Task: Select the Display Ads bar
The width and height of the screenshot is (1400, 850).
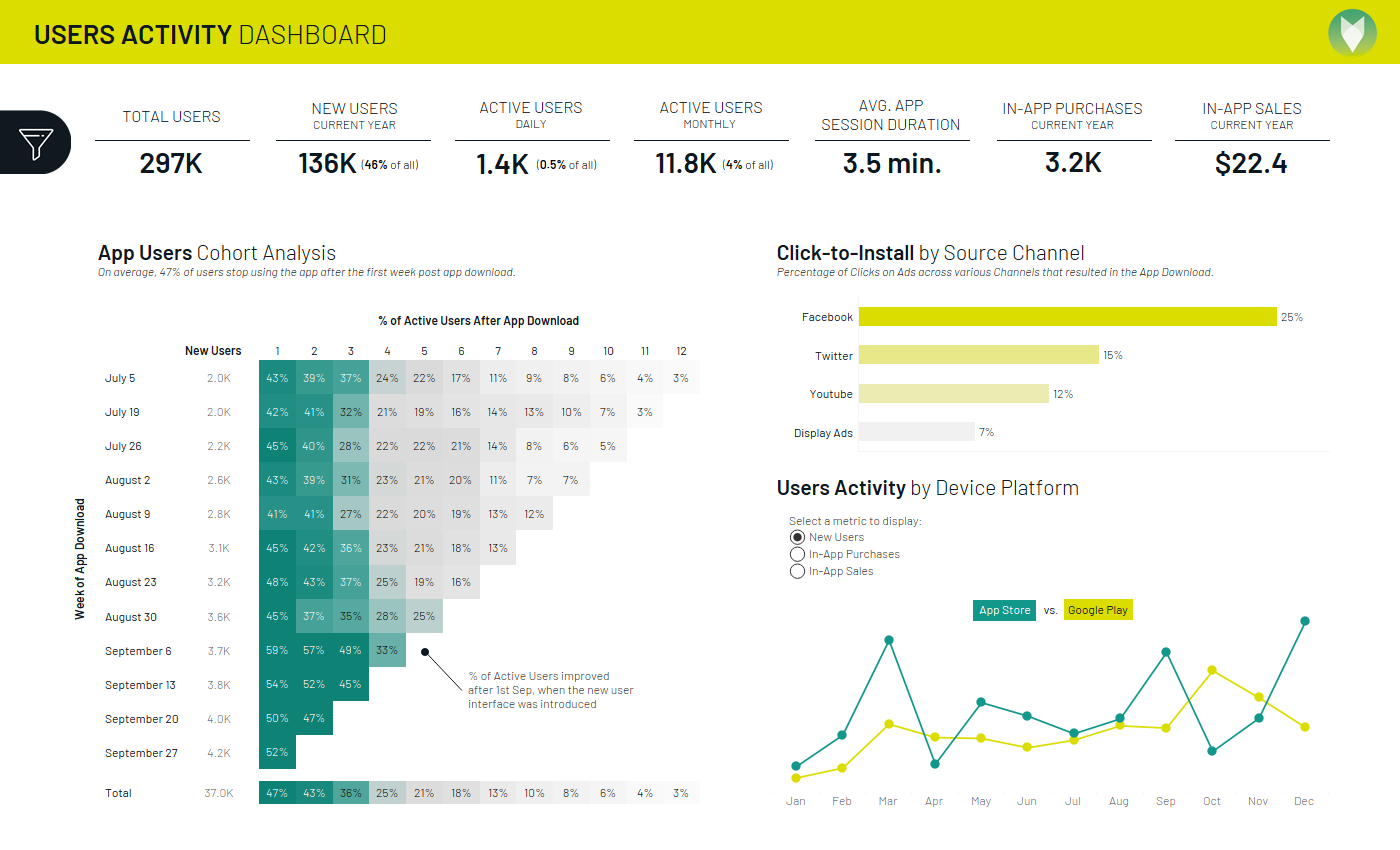Action: (x=916, y=432)
